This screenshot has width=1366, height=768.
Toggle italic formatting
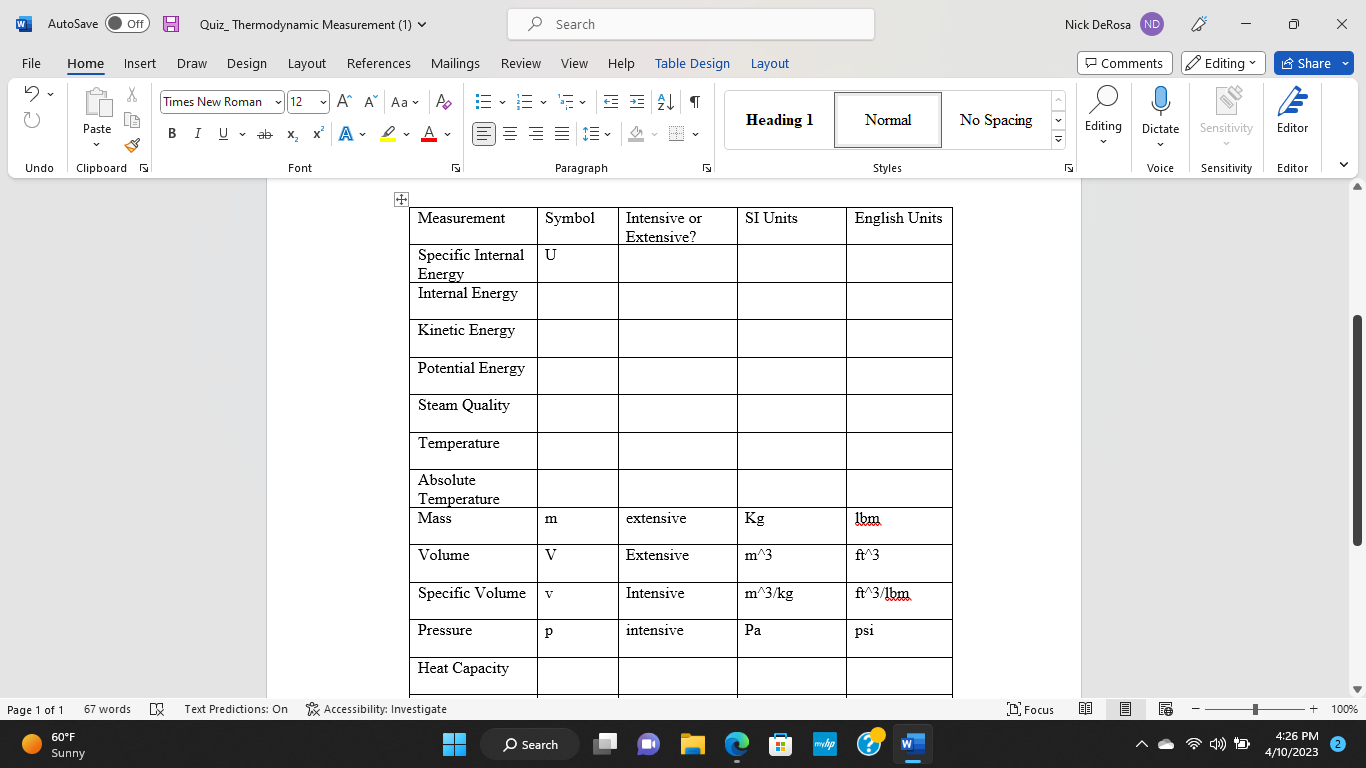pos(197,133)
